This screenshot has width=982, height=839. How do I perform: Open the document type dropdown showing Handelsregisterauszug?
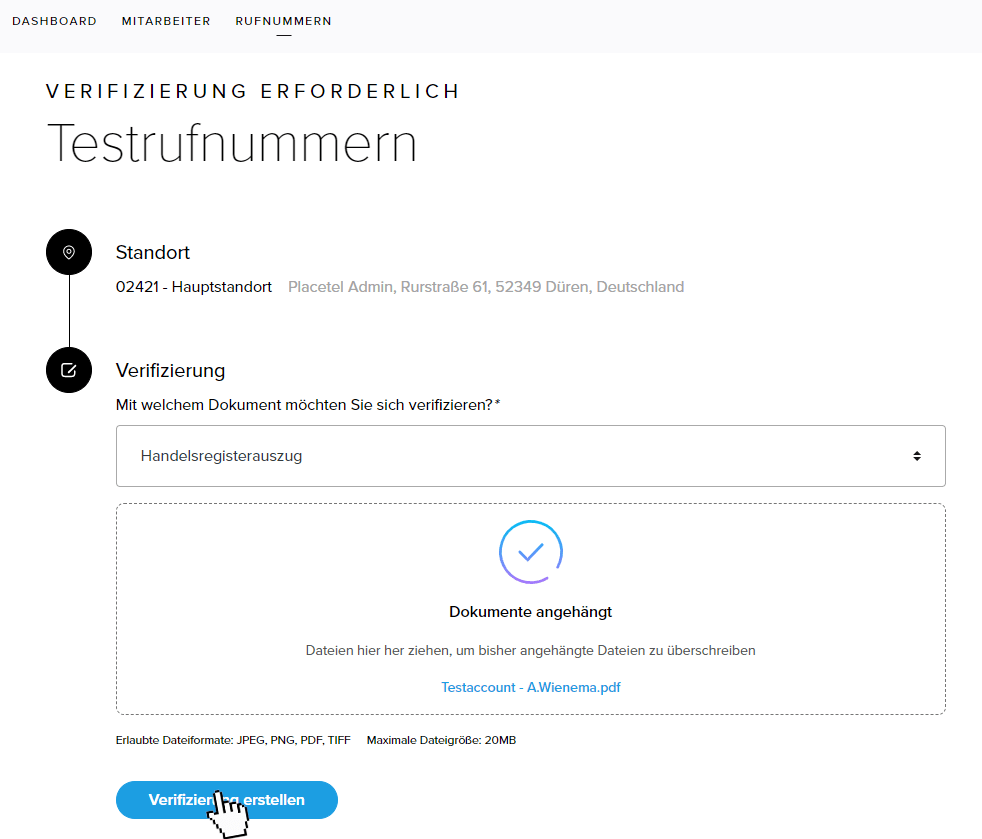pyautogui.click(x=530, y=455)
